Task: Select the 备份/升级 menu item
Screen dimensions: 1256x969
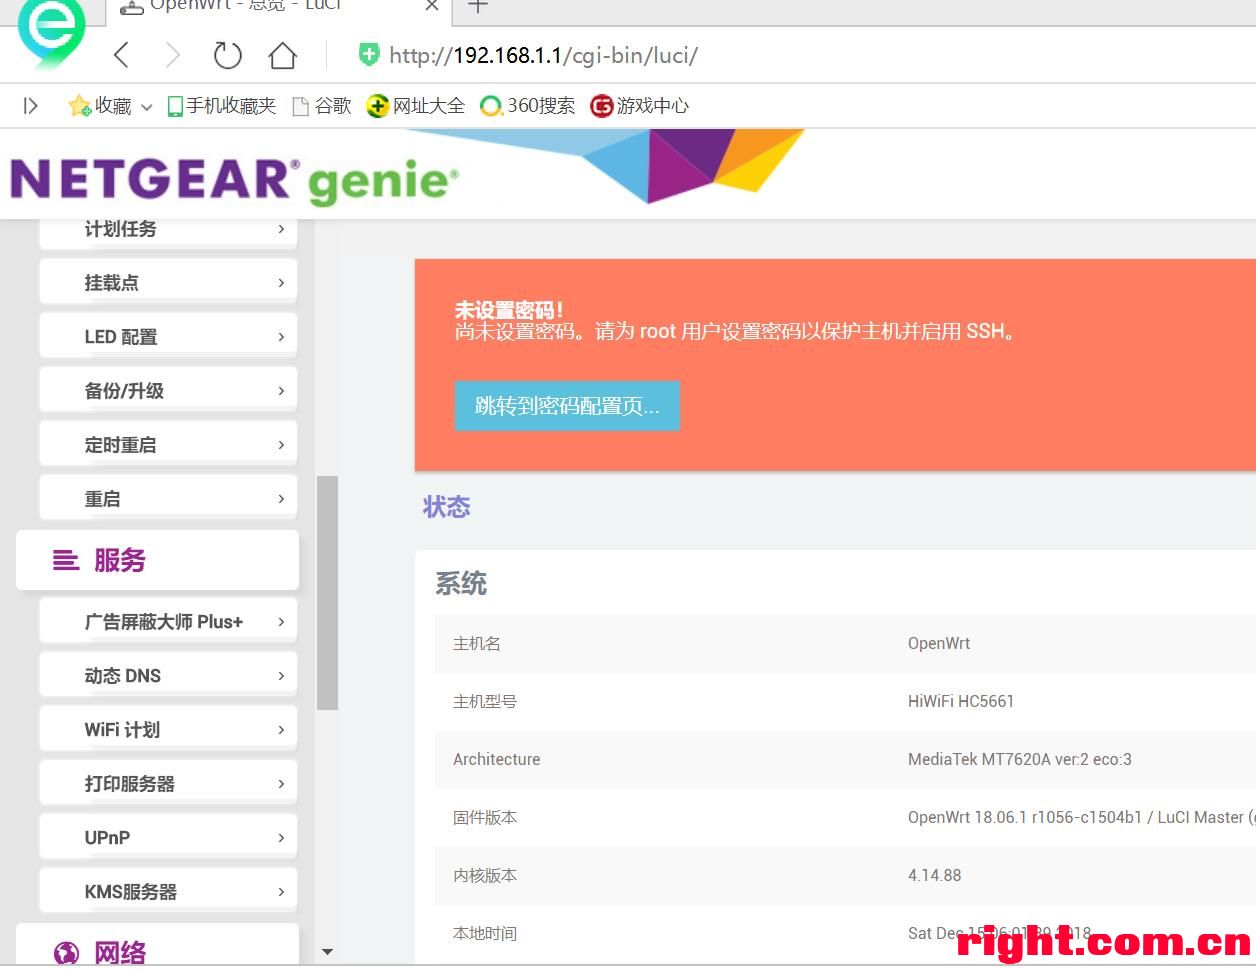Action: point(168,391)
